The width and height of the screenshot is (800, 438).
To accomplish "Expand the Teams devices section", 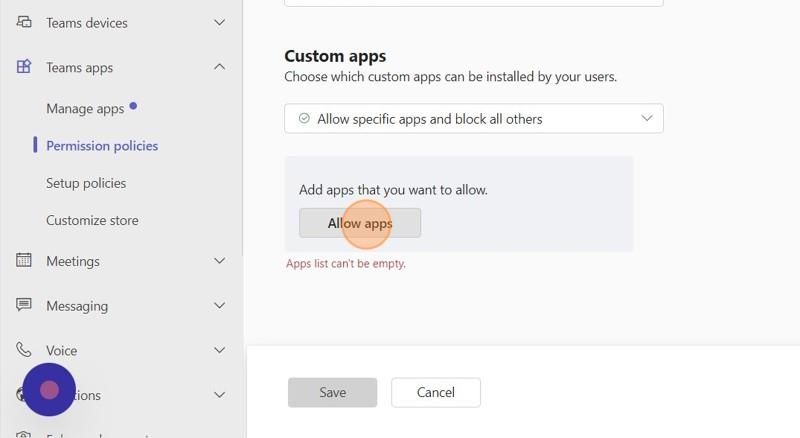I will pos(219,22).
